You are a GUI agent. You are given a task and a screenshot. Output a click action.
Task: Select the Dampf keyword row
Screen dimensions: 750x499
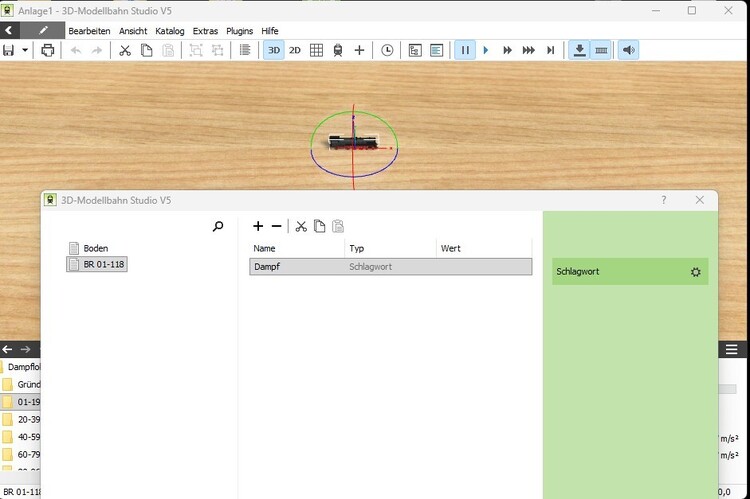tap(390, 267)
